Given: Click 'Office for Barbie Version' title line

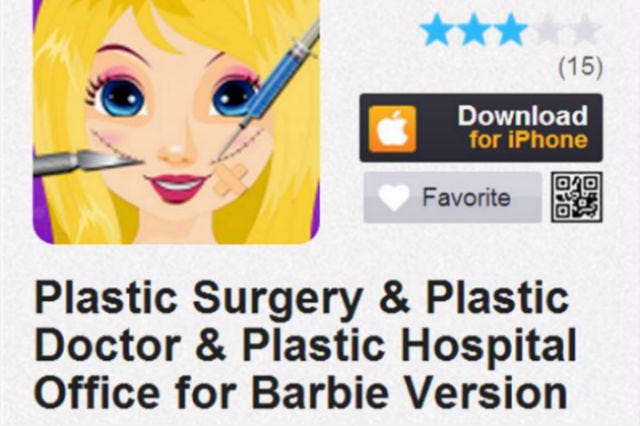Looking at the screenshot, I should click(301, 392).
